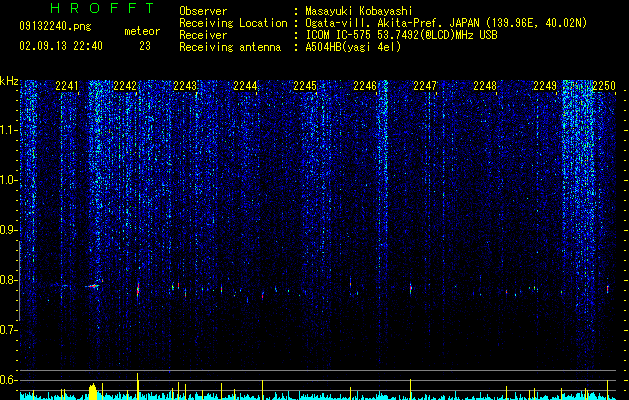The height and width of the screenshot is (400, 629).
Task: Click the 1.0 kHz axis label
Action: pos(8,180)
